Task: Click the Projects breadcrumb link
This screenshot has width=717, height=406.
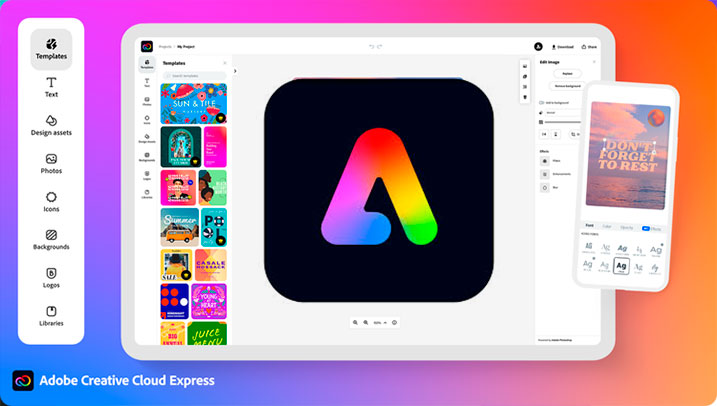Action: (x=165, y=47)
